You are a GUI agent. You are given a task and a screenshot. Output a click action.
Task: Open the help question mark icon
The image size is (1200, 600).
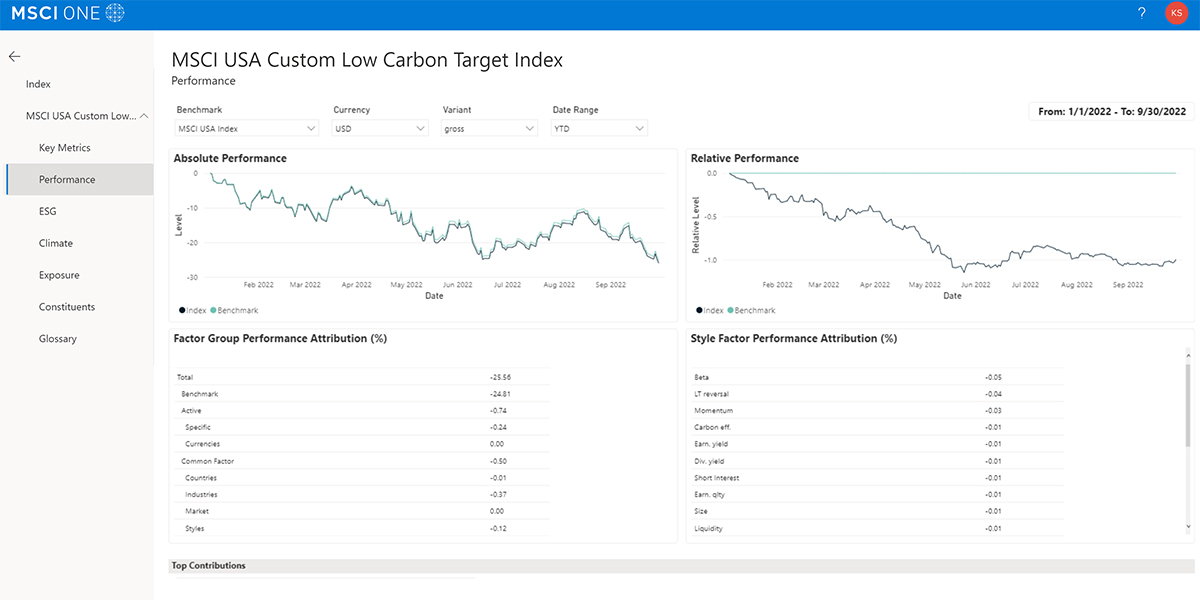(x=1142, y=13)
